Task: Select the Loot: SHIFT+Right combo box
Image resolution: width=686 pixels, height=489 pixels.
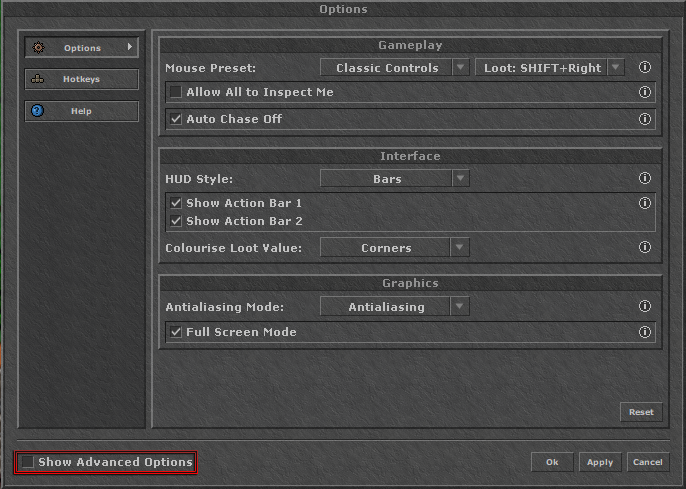Action: point(550,67)
